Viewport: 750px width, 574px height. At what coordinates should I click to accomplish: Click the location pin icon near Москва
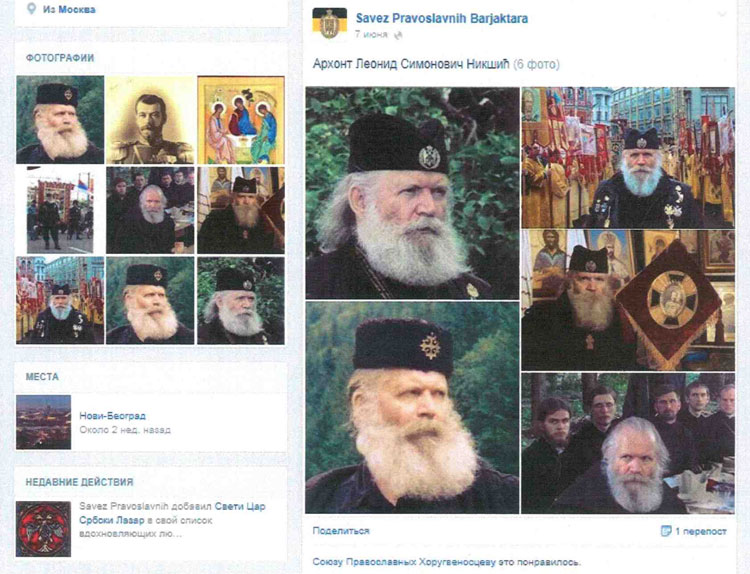tap(31, 9)
